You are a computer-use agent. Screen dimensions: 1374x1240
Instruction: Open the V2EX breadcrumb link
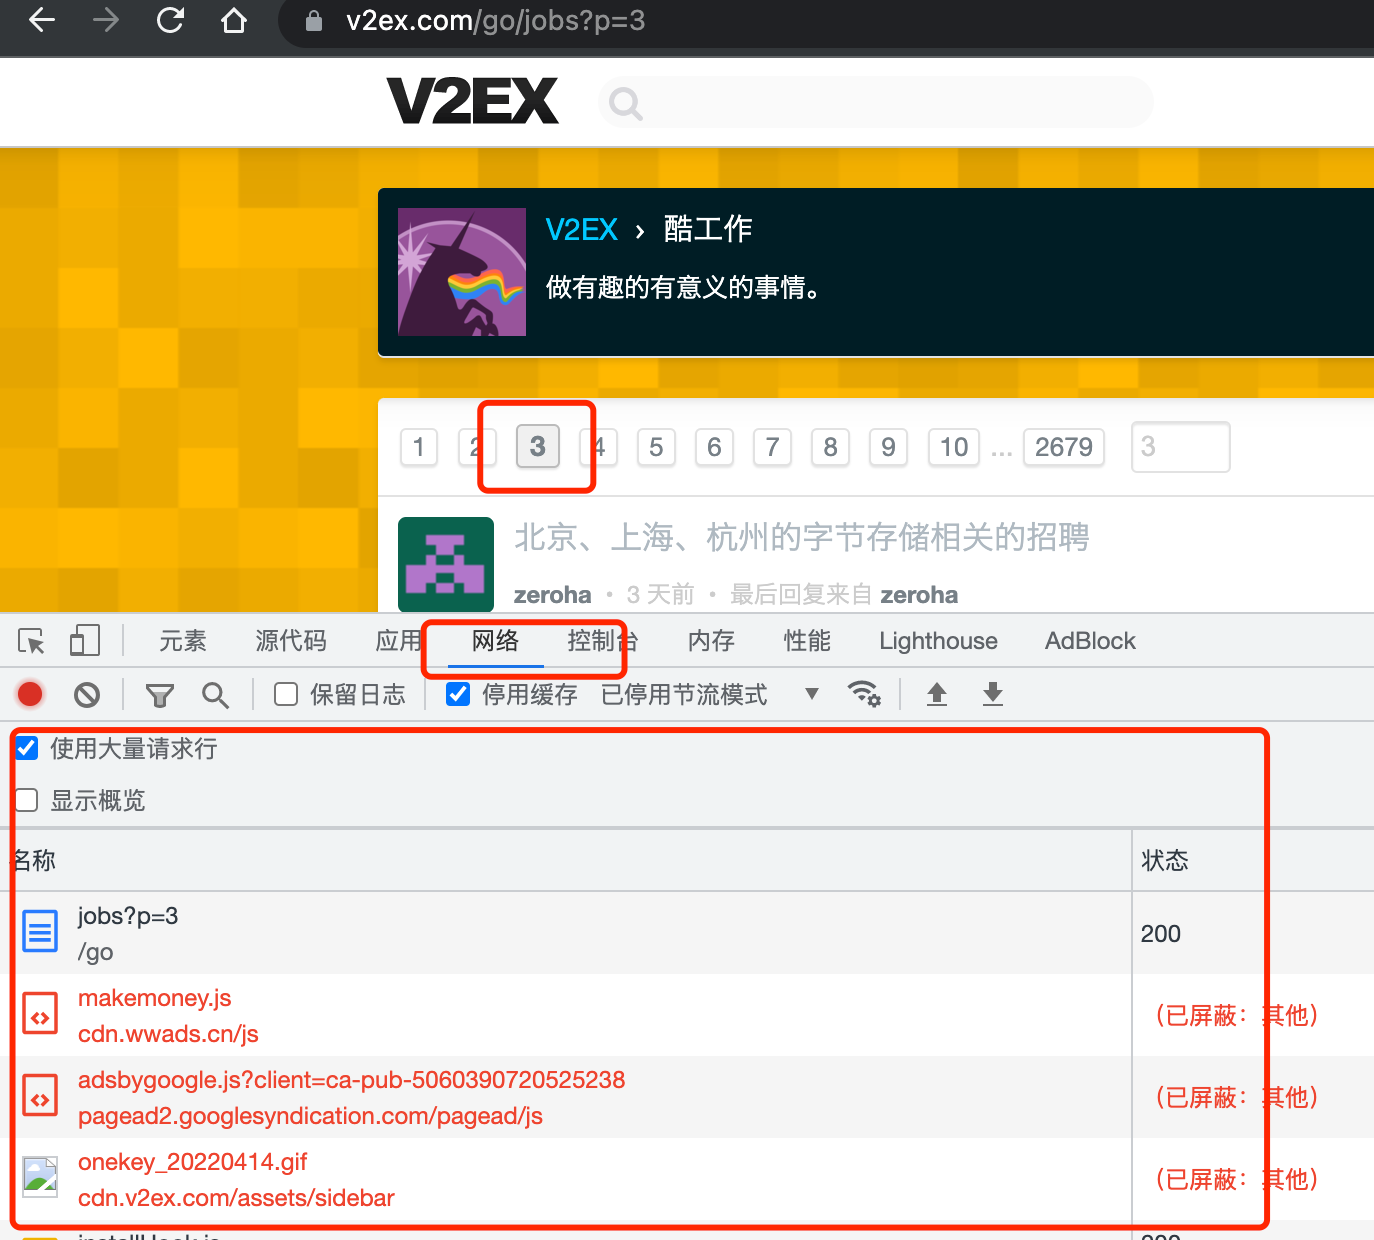[x=582, y=229]
